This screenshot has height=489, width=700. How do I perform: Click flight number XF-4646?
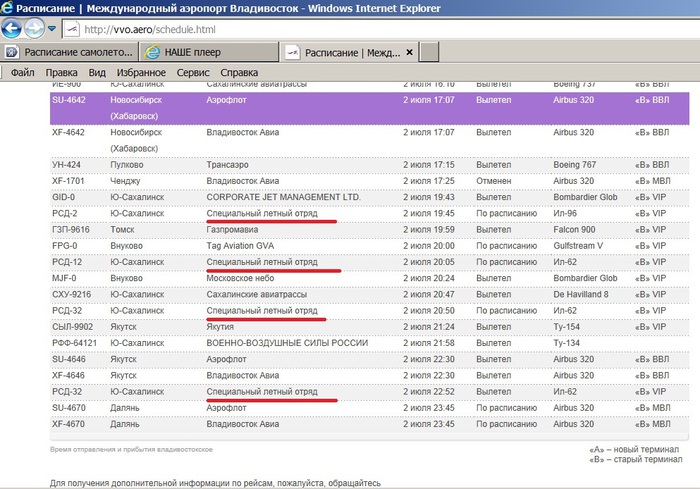pos(68,376)
